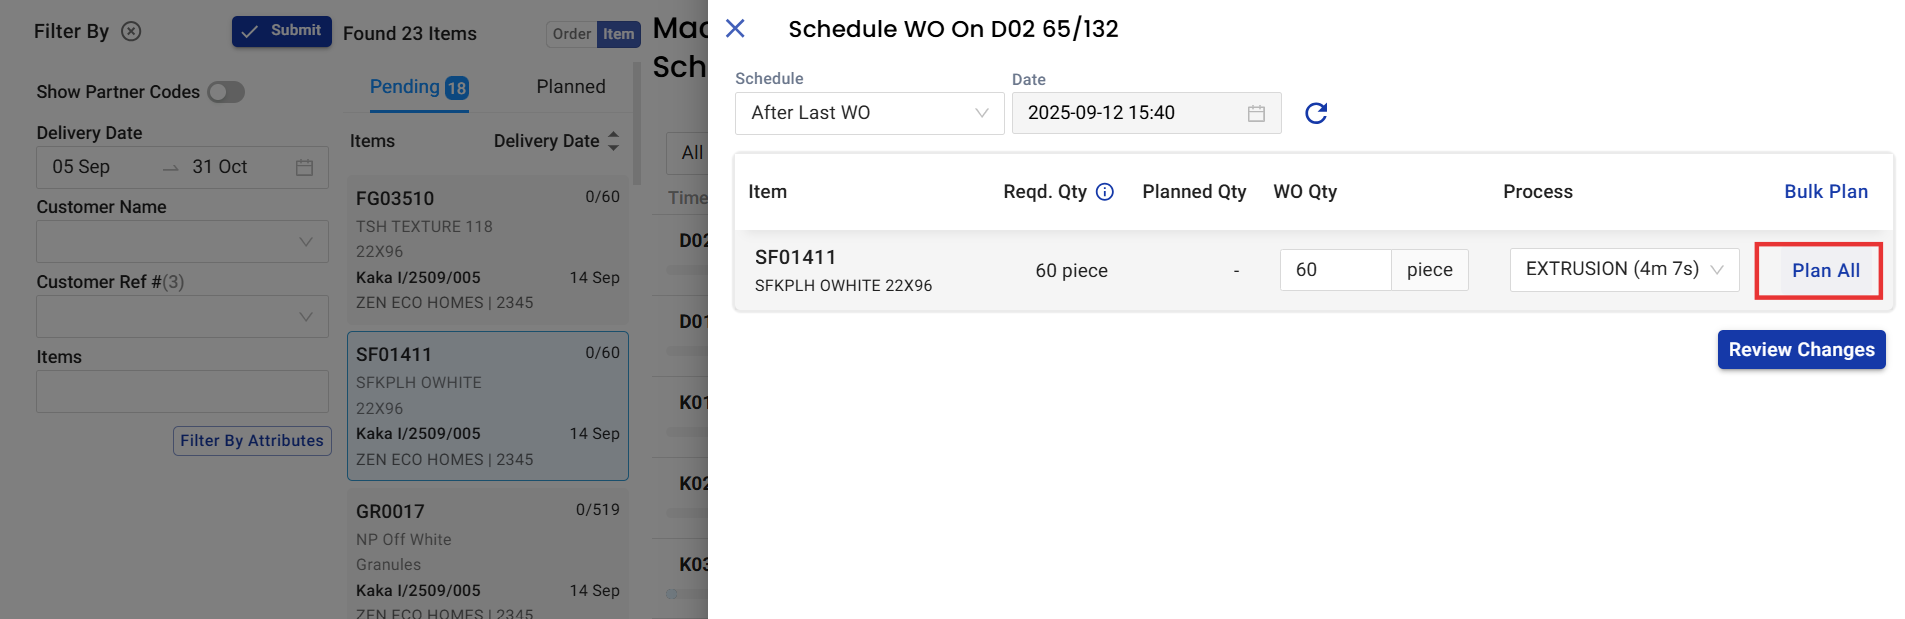Toggle Show Partner Codes switch
Image resolution: width=1905 pixels, height=619 pixels.
pos(226,92)
